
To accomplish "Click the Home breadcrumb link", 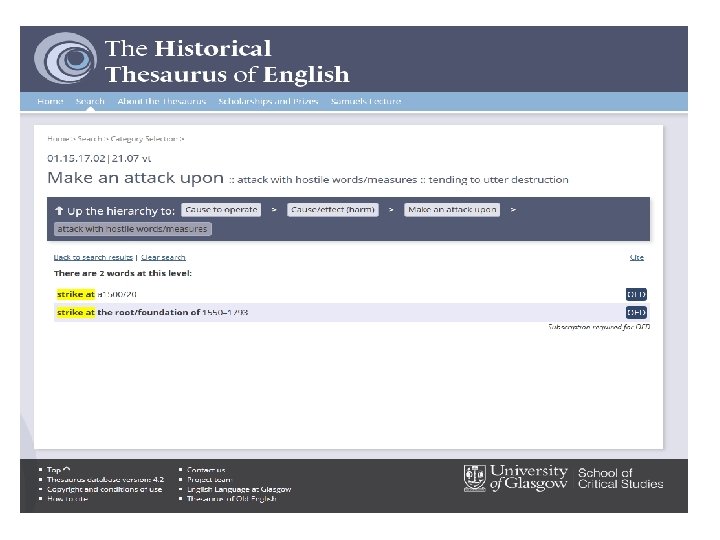I will click(x=58, y=139).
